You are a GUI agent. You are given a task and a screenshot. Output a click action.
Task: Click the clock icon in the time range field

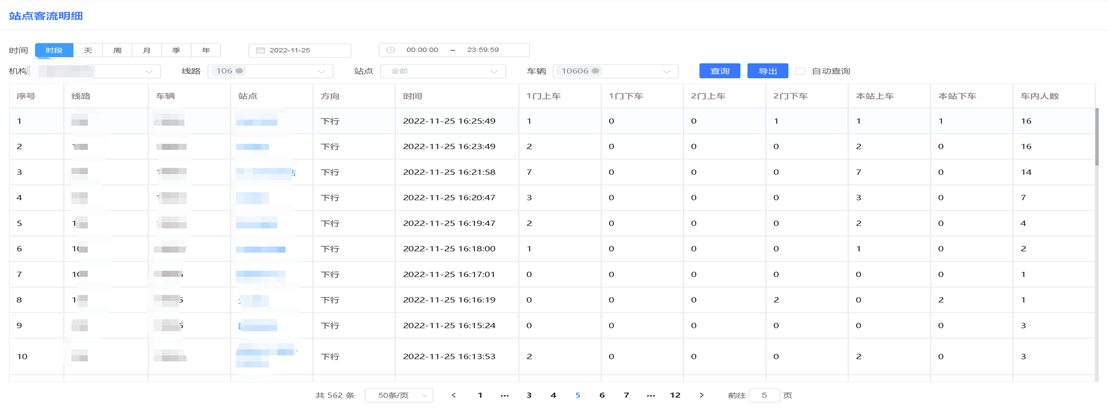click(391, 50)
